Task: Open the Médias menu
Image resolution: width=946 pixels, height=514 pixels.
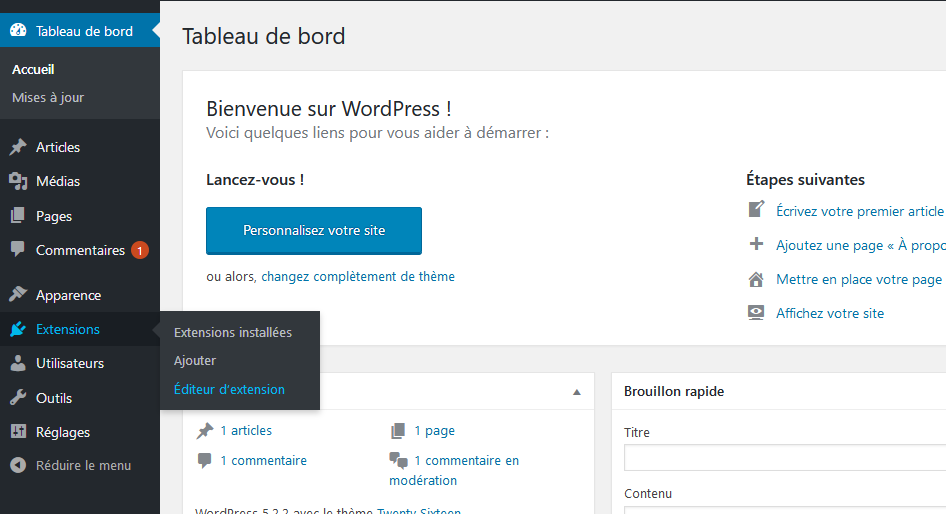Action: tap(58, 181)
